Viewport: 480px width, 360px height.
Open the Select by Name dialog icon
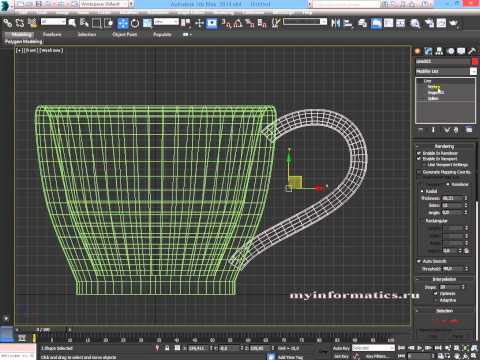[84, 23]
